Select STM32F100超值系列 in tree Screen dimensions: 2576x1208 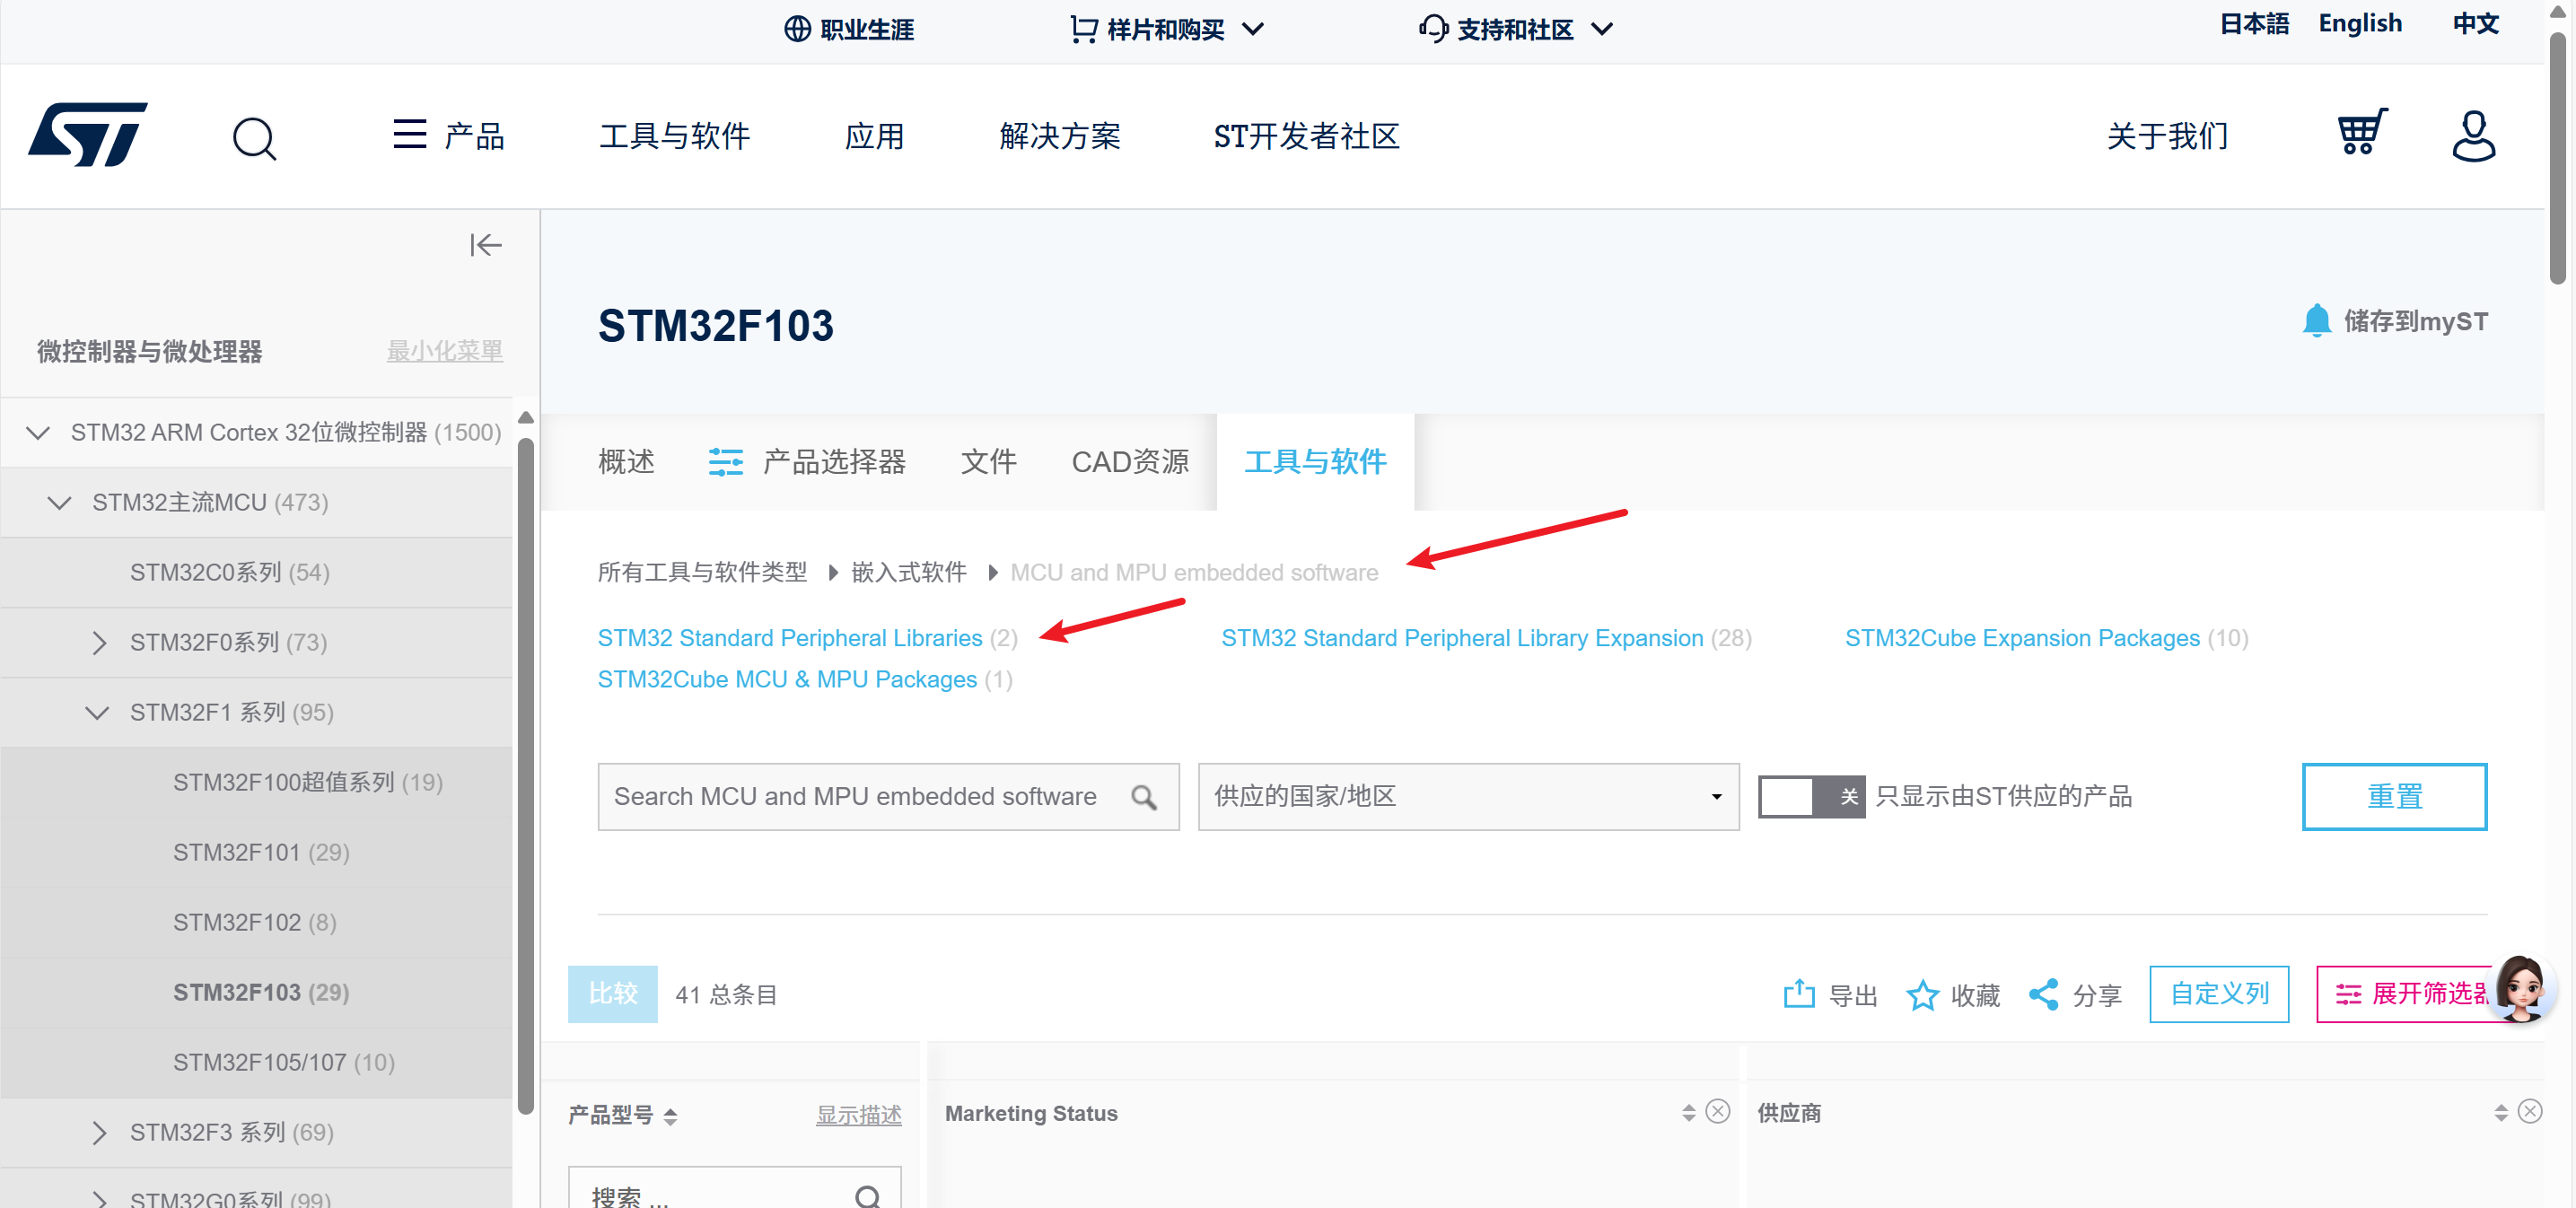click(x=307, y=782)
